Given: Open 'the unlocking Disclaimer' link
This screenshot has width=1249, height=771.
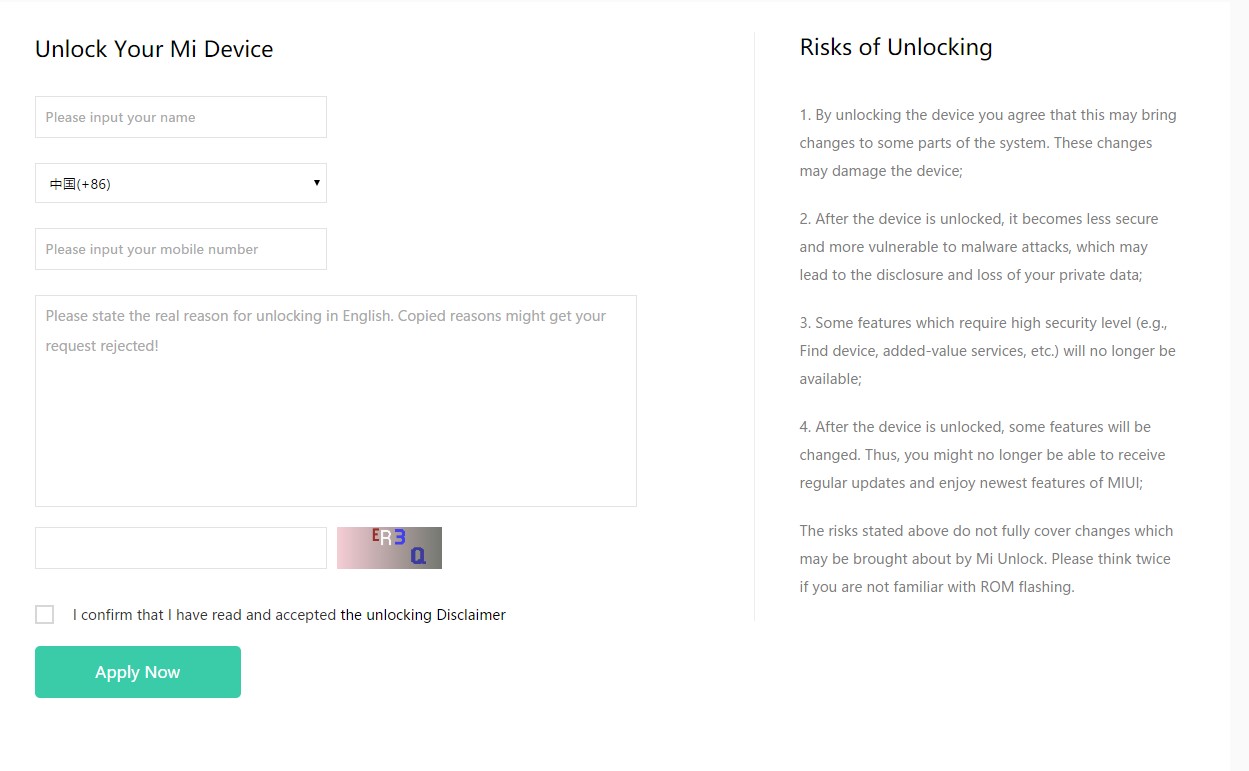Looking at the screenshot, I should point(423,615).
